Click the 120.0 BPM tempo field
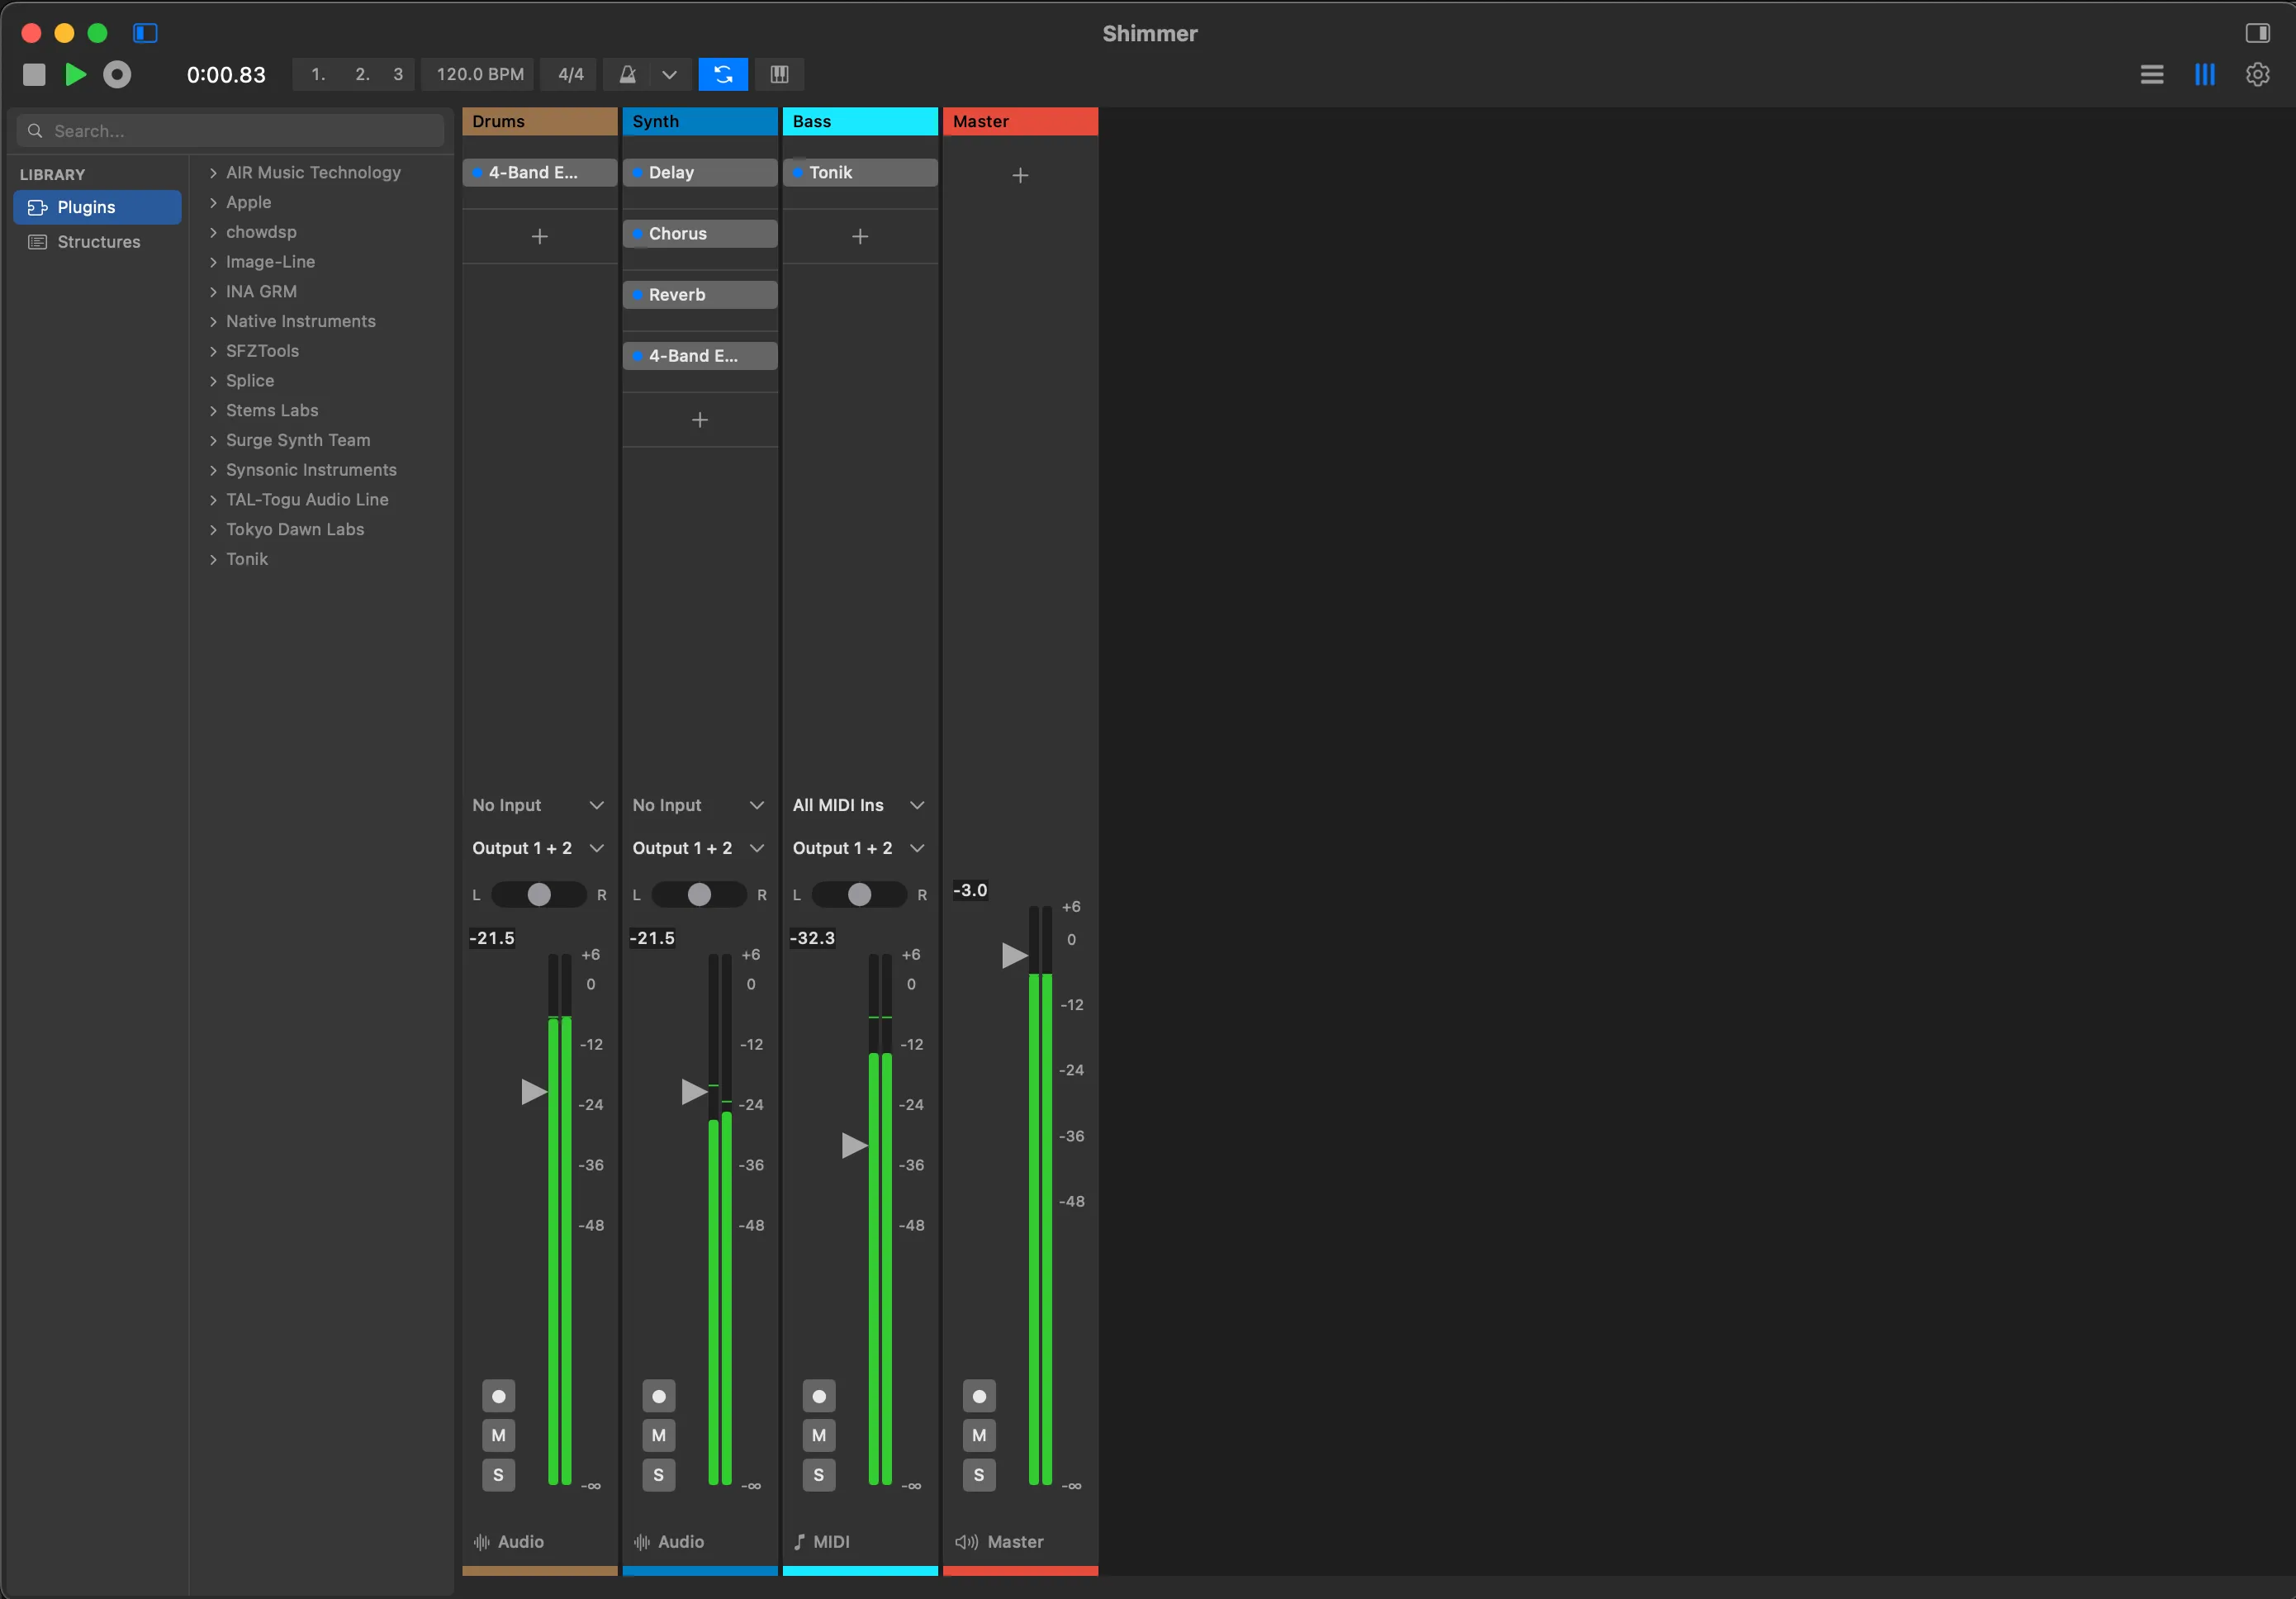This screenshot has height=1599, width=2296. 480,75
